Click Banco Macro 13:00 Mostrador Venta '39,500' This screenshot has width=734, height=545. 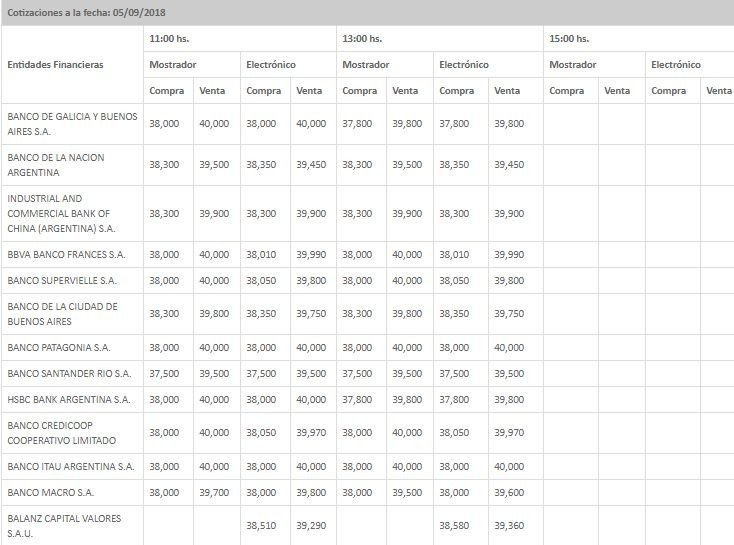pyautogui.click(x=407, y=493)
